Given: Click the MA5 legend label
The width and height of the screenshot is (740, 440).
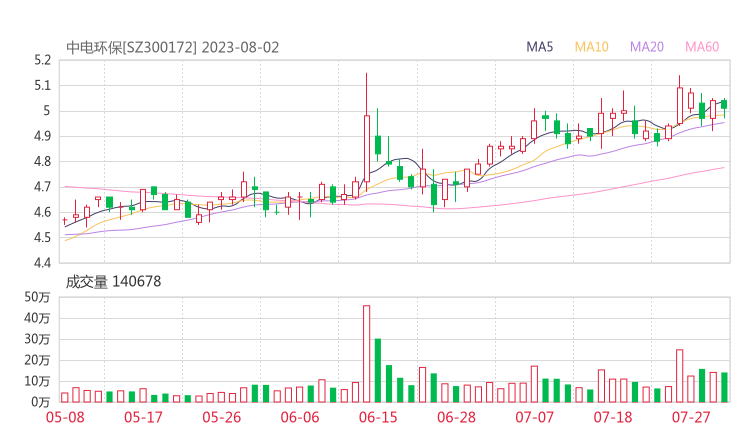Looking at the screenshot, I should click(x=539, y=47).
